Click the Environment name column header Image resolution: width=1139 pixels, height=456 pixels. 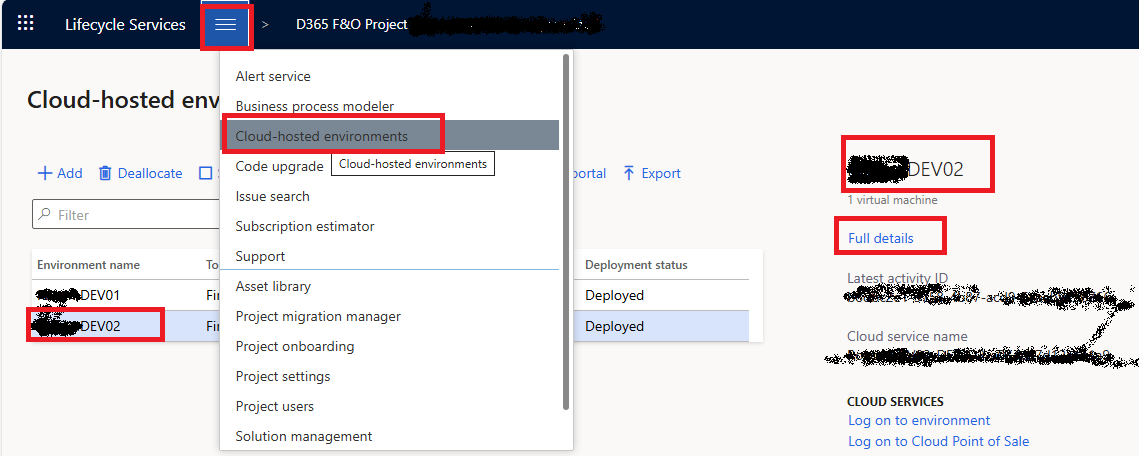(x=89, y=265)
